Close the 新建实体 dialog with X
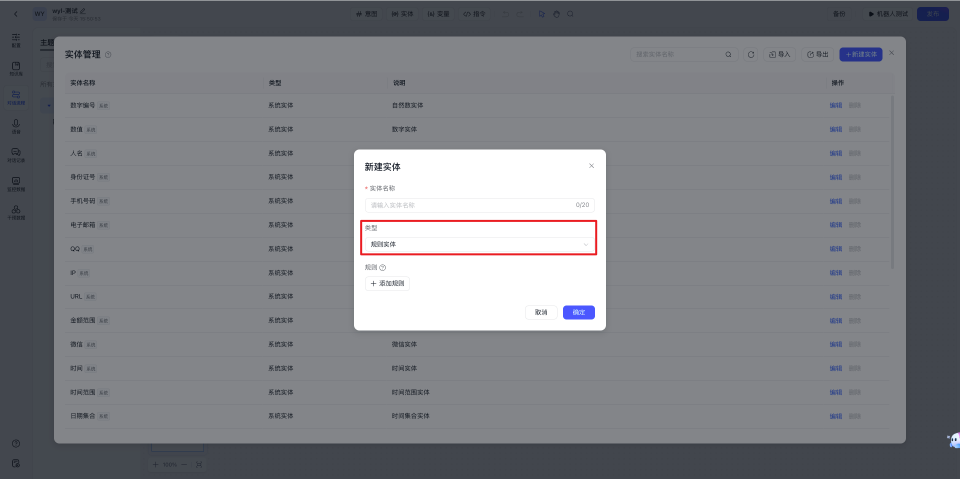This screenshot has height=479, width=960. 591,166
